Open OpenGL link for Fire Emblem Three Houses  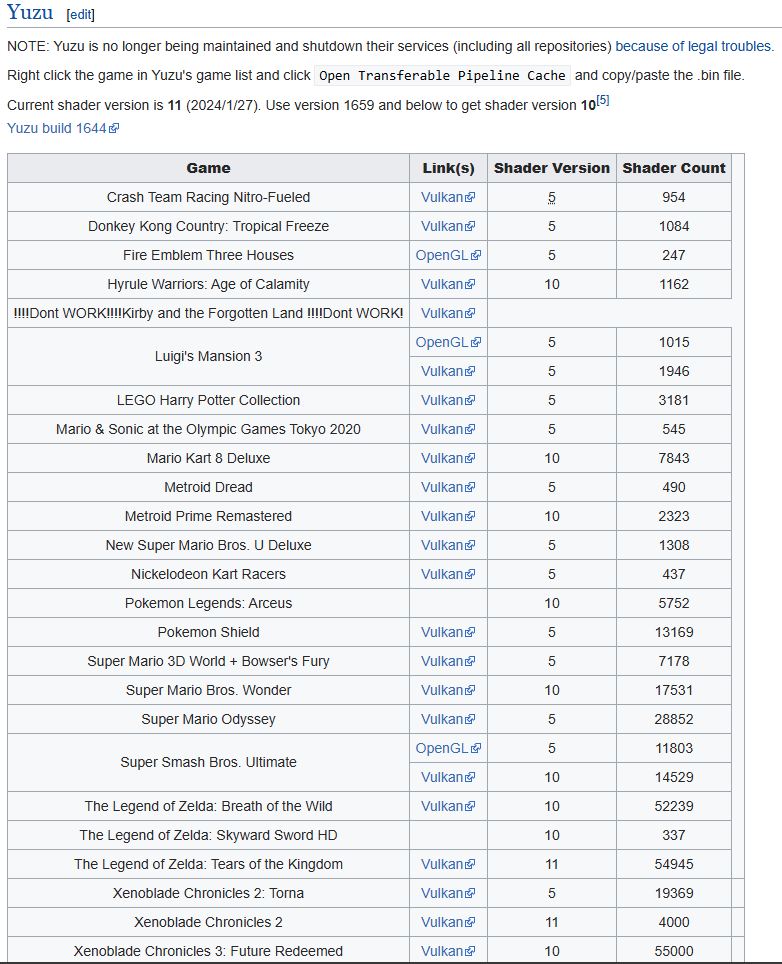448,255
